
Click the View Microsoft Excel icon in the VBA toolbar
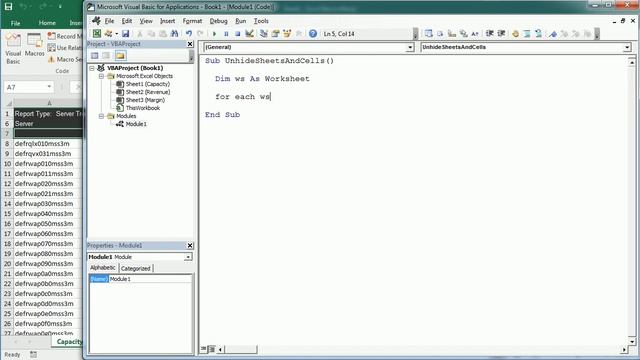pos(97,34)
